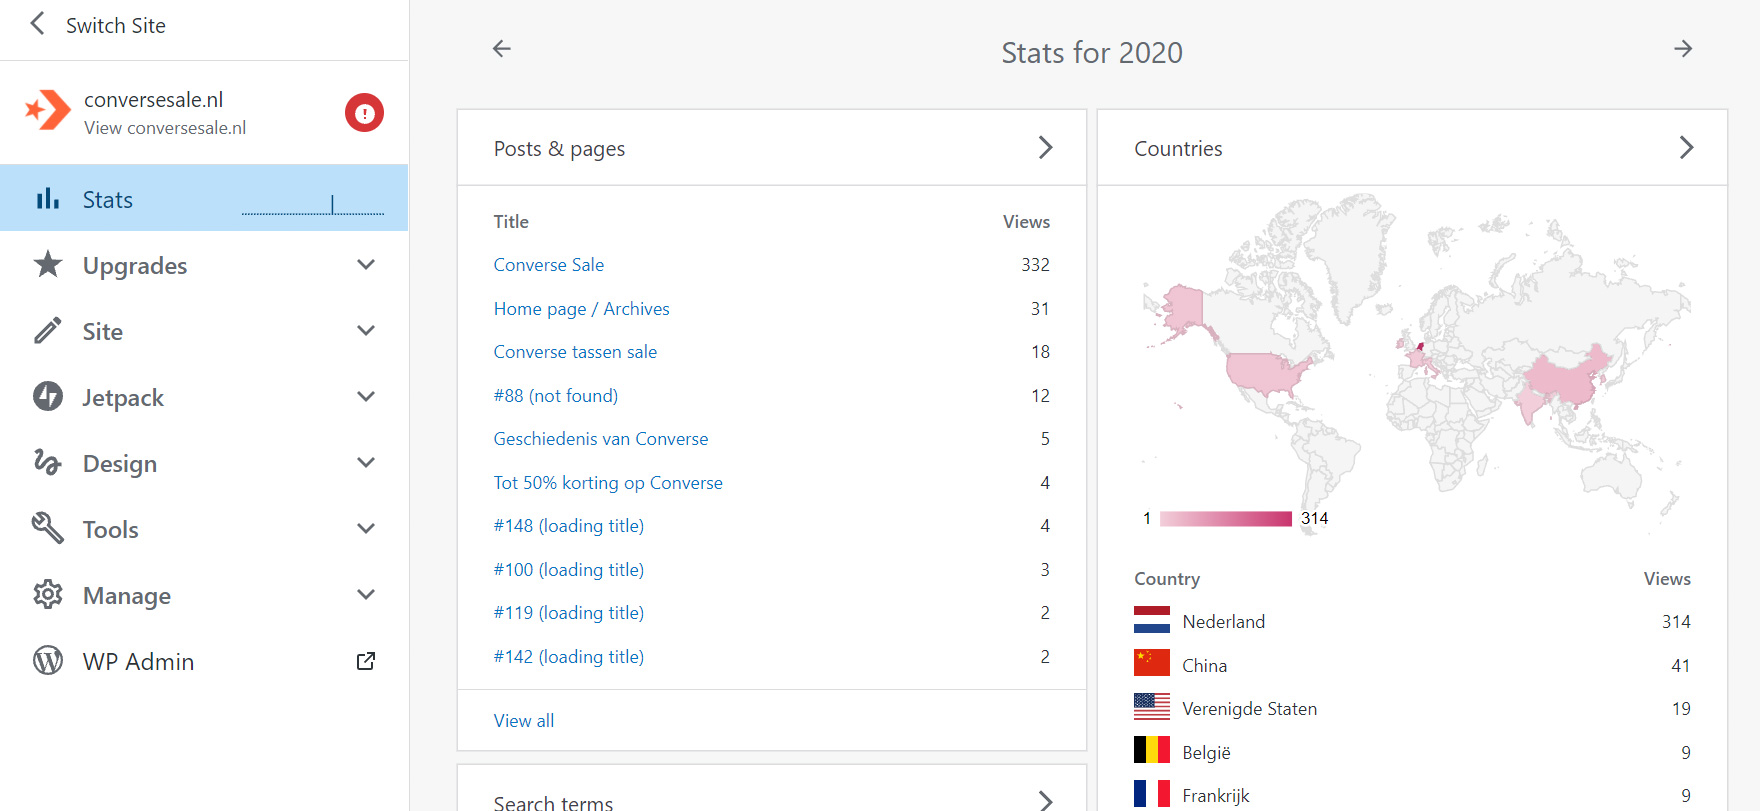1760x811 pixels.
Task: Open #100 (loading title) link
Action: point(569,570)
